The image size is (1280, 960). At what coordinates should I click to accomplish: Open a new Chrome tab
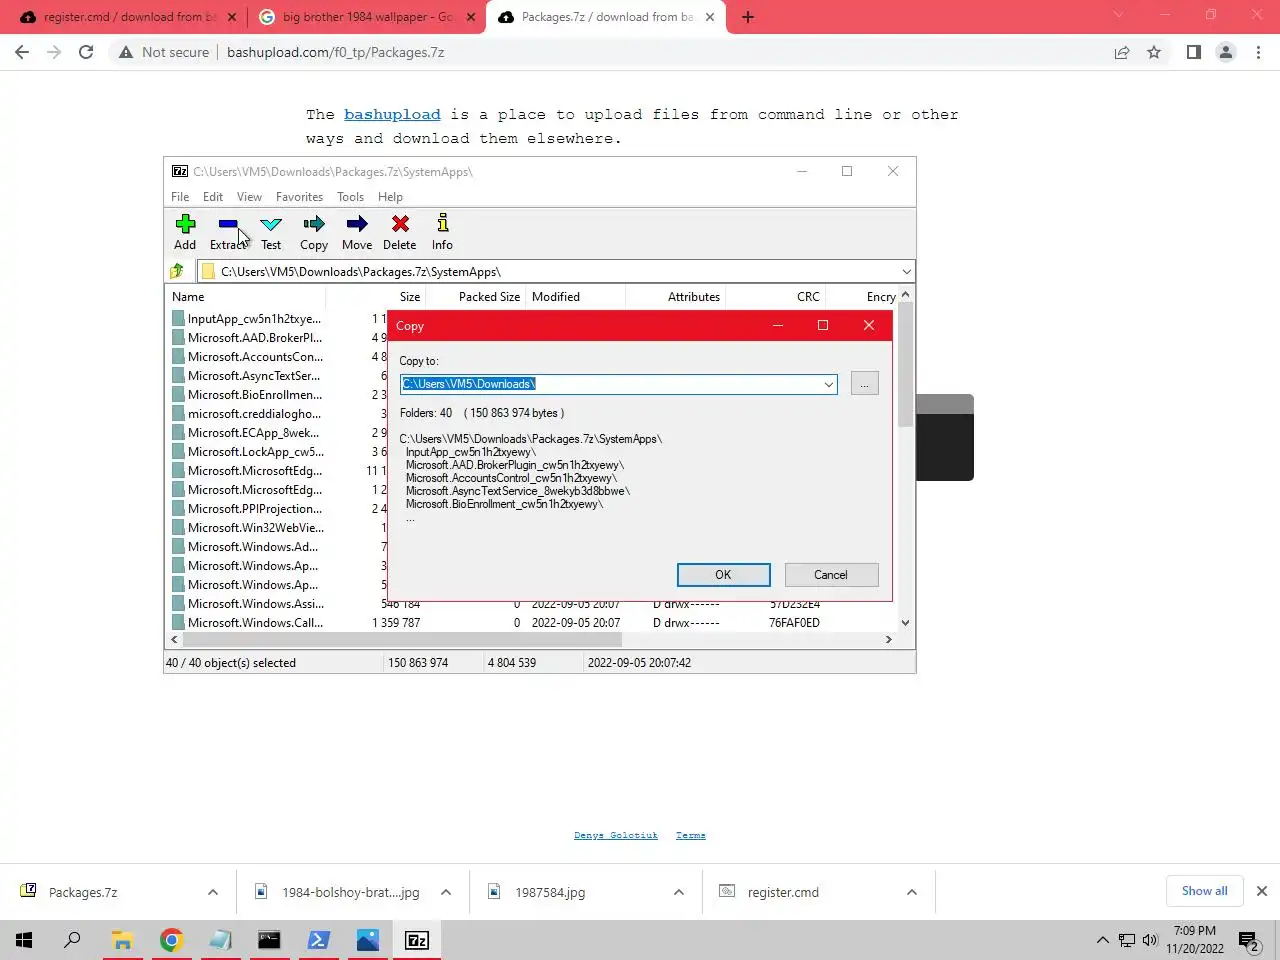pyautogui.click(x=748, y=17)
